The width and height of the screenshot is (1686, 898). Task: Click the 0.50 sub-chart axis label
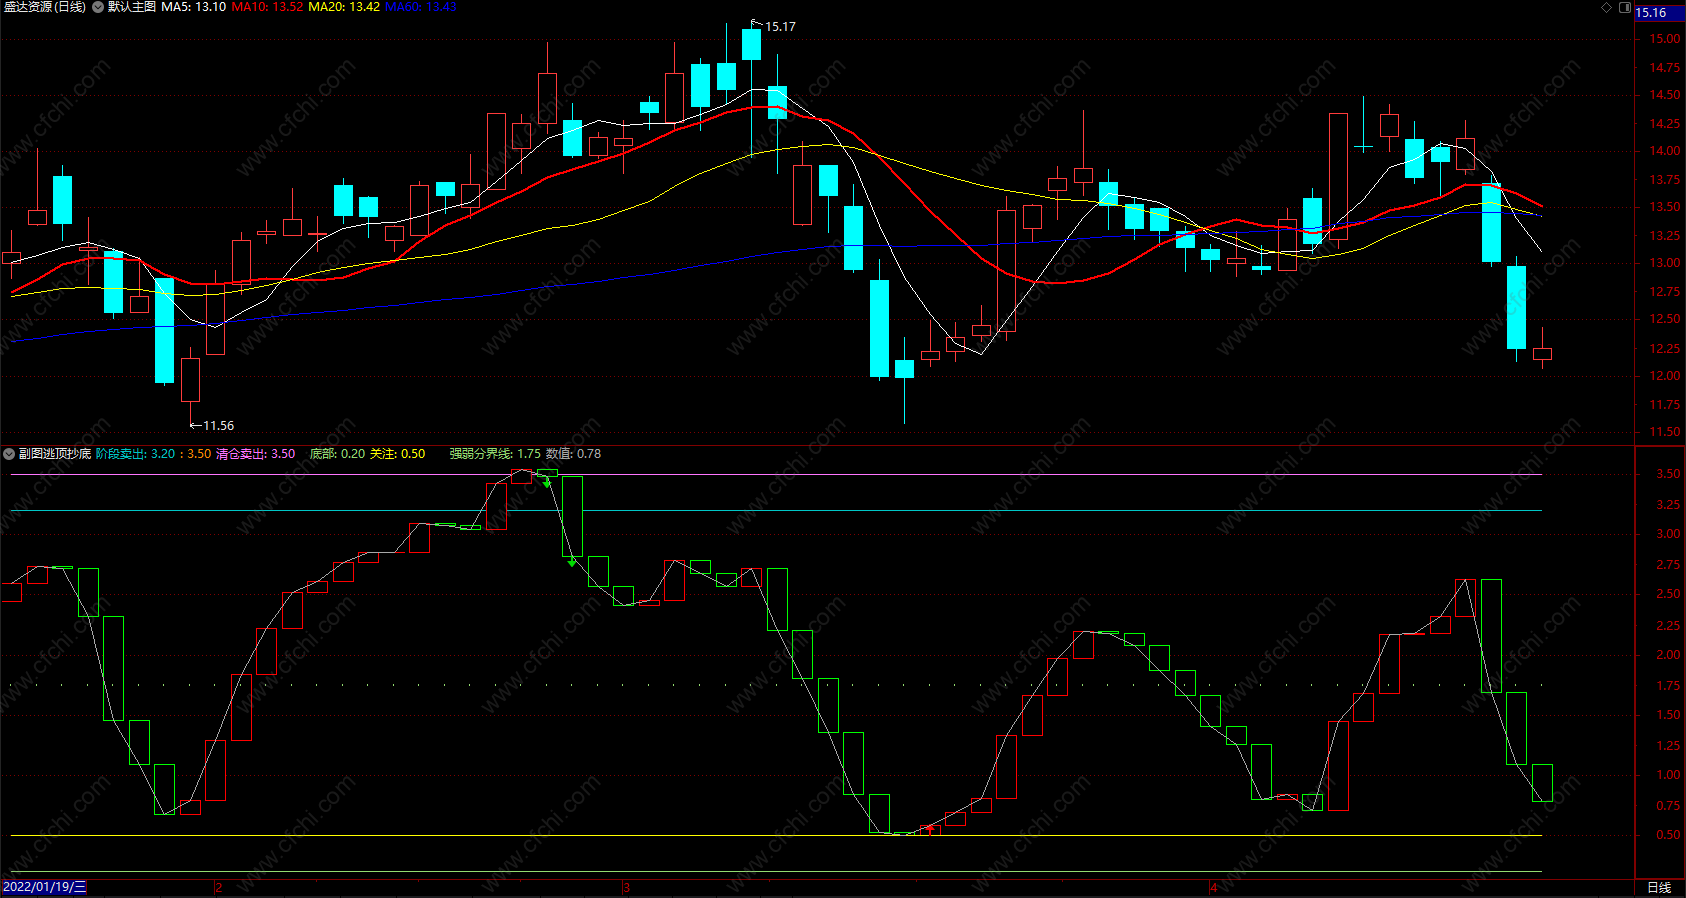(1668, 835)
